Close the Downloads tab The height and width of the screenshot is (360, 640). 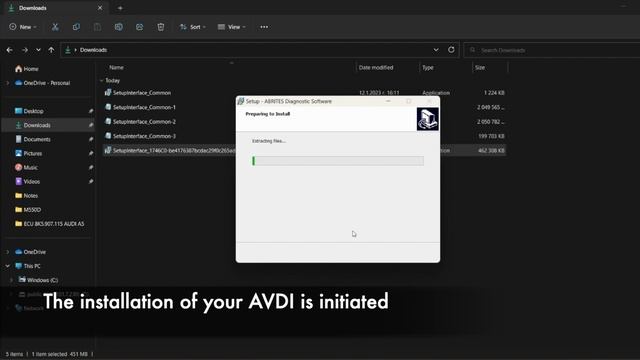click(x=100, y=8)
